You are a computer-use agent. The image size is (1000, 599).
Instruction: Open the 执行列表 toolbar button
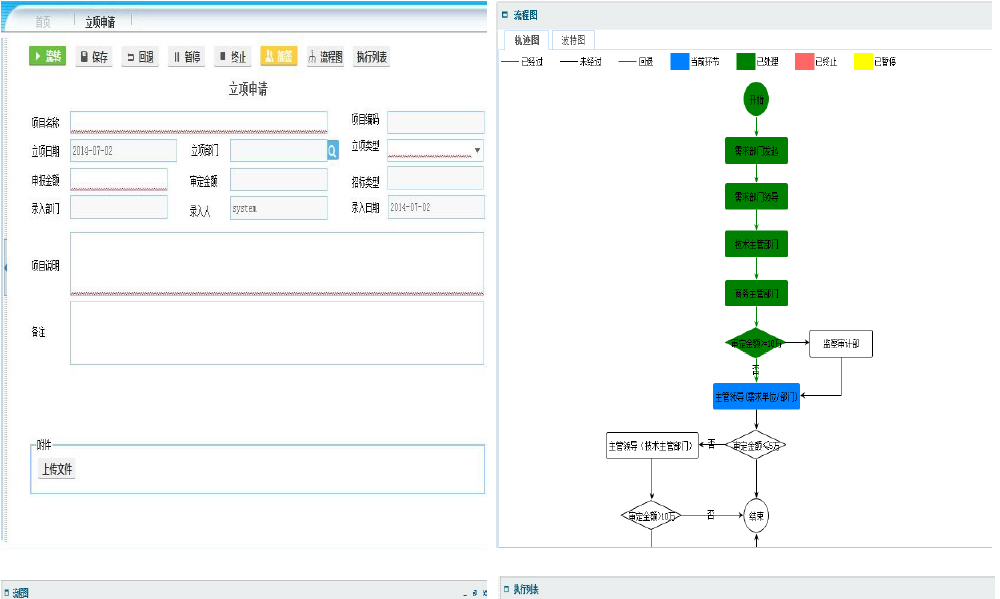click(x=372, y=57)
